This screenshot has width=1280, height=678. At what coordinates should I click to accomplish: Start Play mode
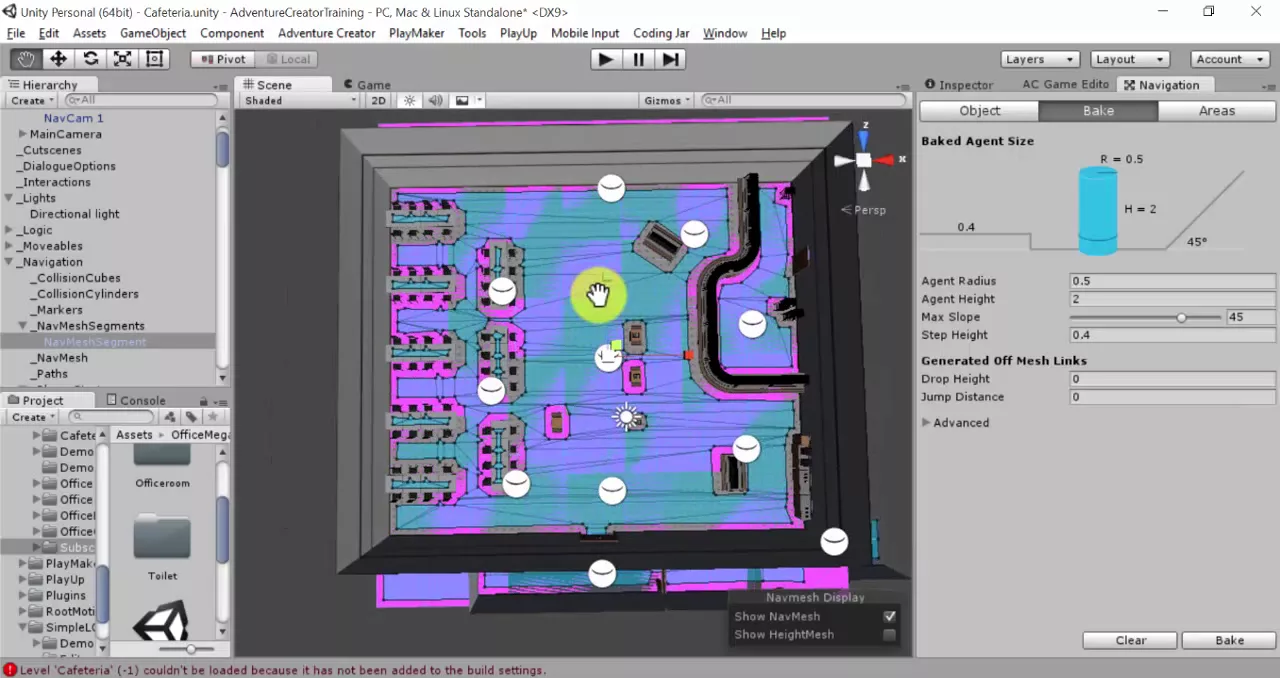point(605,59)
